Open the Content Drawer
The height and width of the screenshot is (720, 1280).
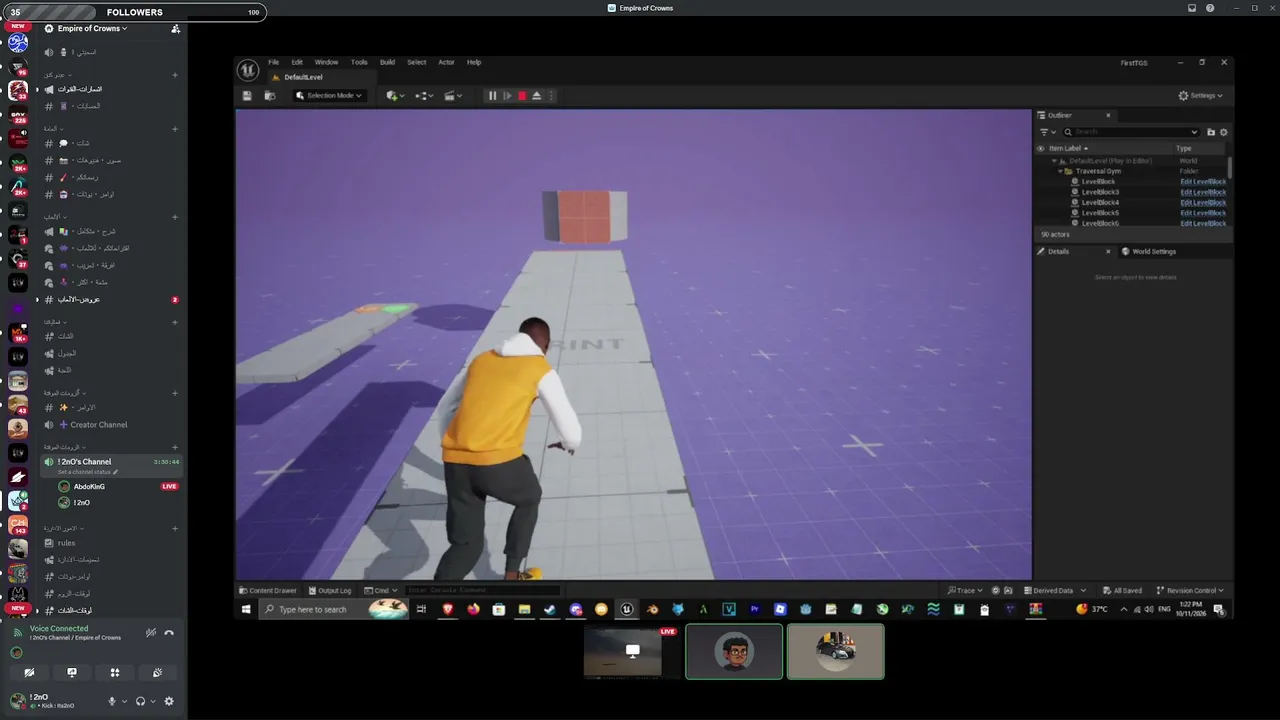[x=267, y=590]
